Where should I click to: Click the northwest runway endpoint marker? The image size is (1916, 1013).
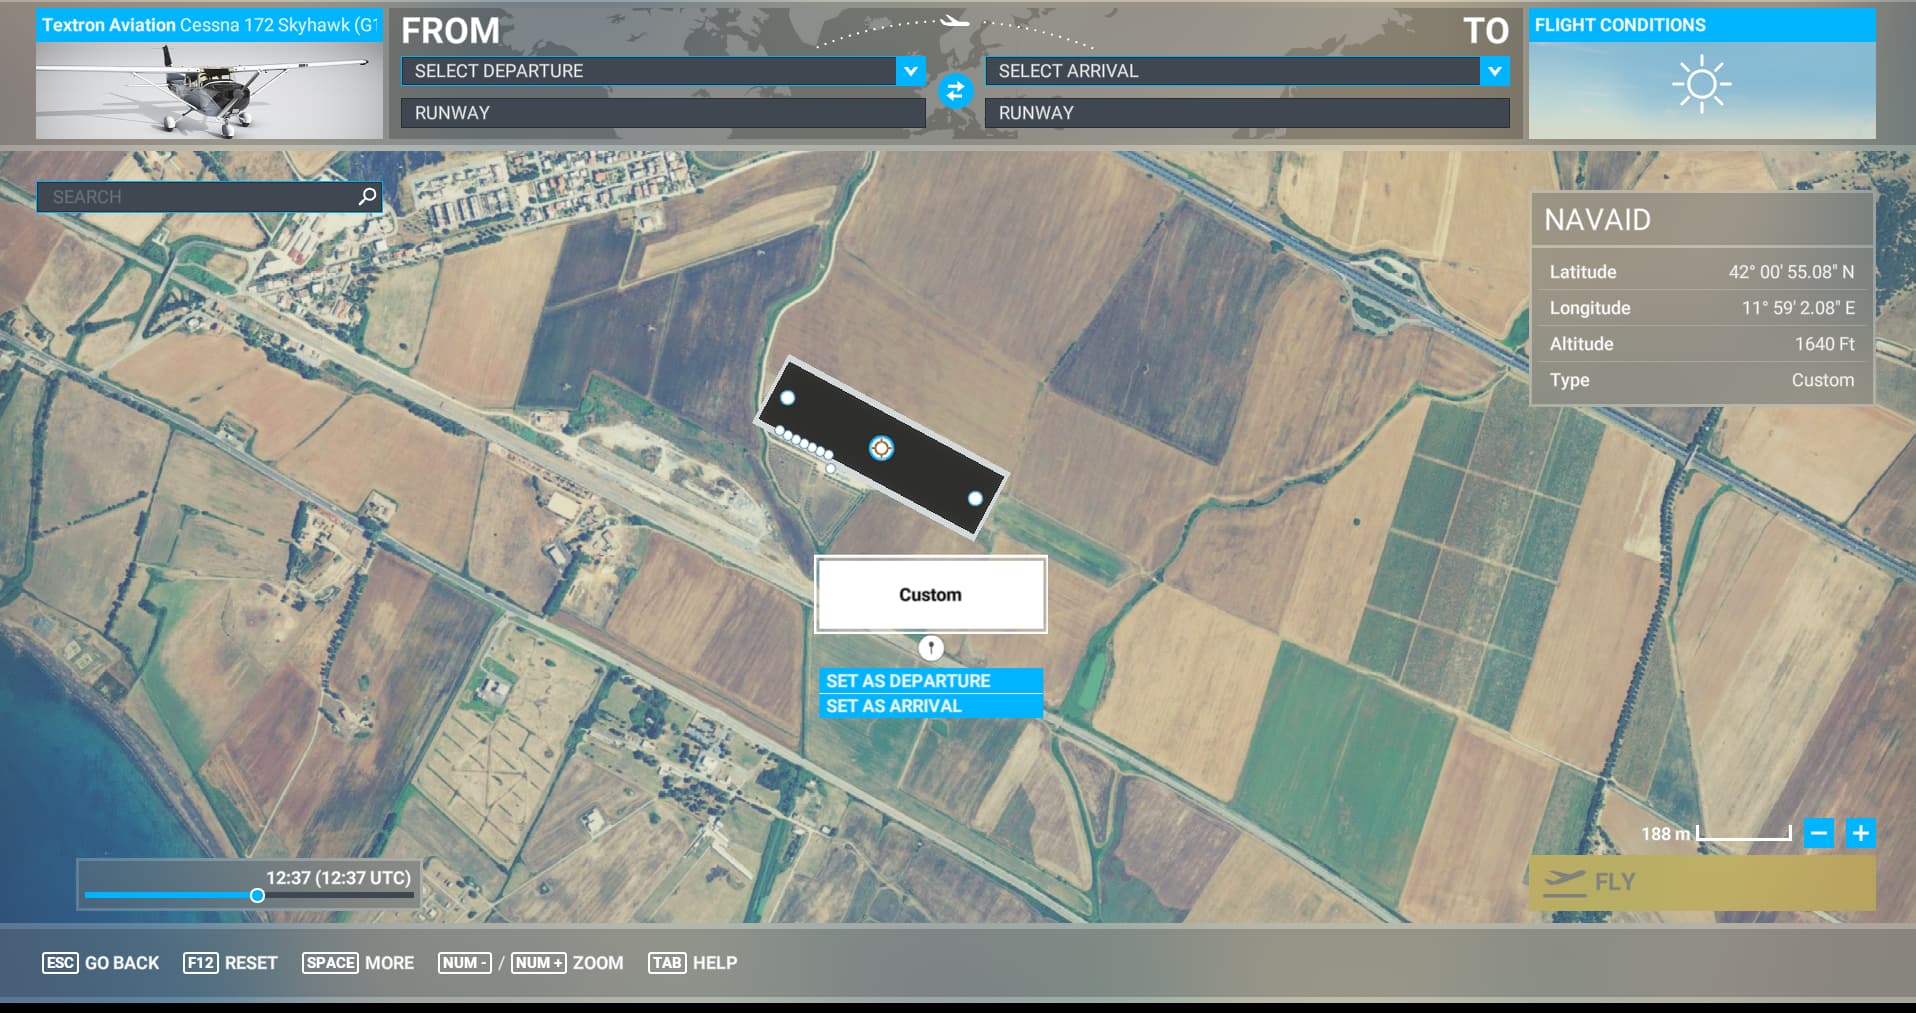click(788, 398)
